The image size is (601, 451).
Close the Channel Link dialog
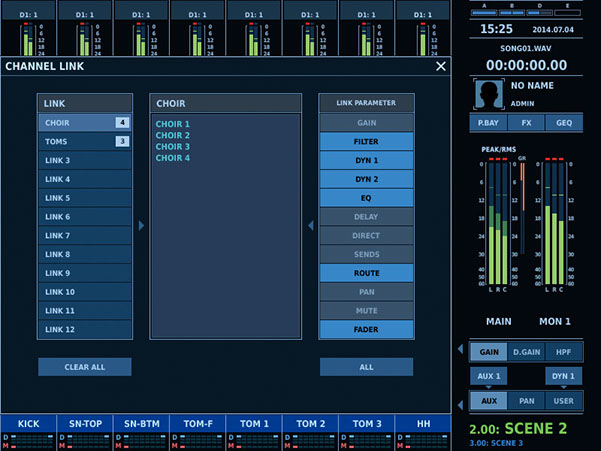pyautogui.click(x=441, y=66)
